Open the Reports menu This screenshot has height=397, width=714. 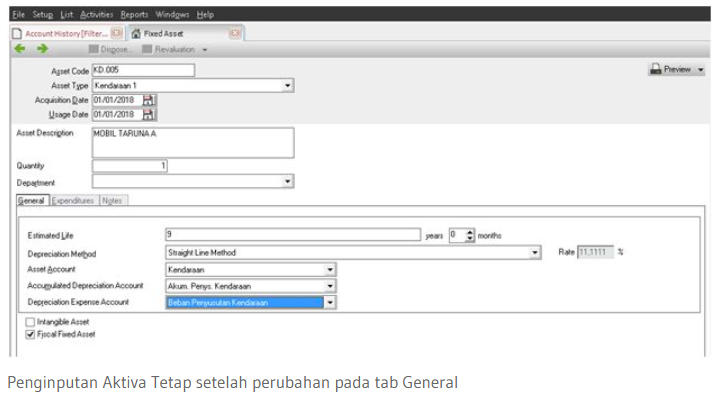click(134, 15)
